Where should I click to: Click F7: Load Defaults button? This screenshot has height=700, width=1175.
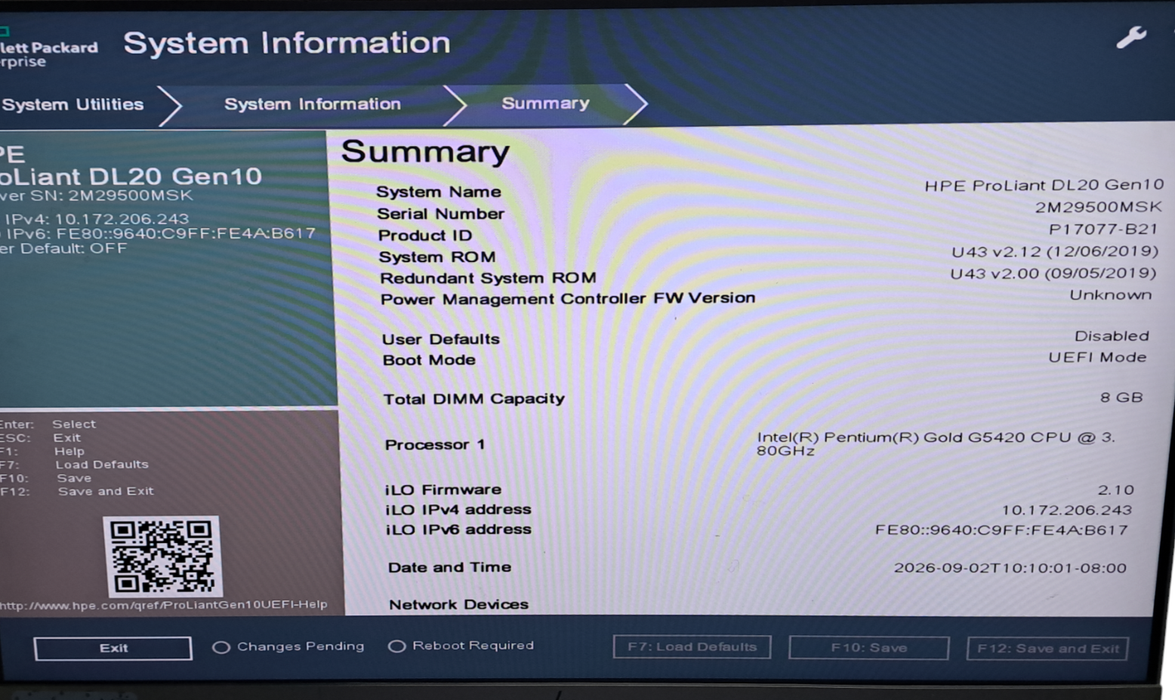[x=692, y=647]
